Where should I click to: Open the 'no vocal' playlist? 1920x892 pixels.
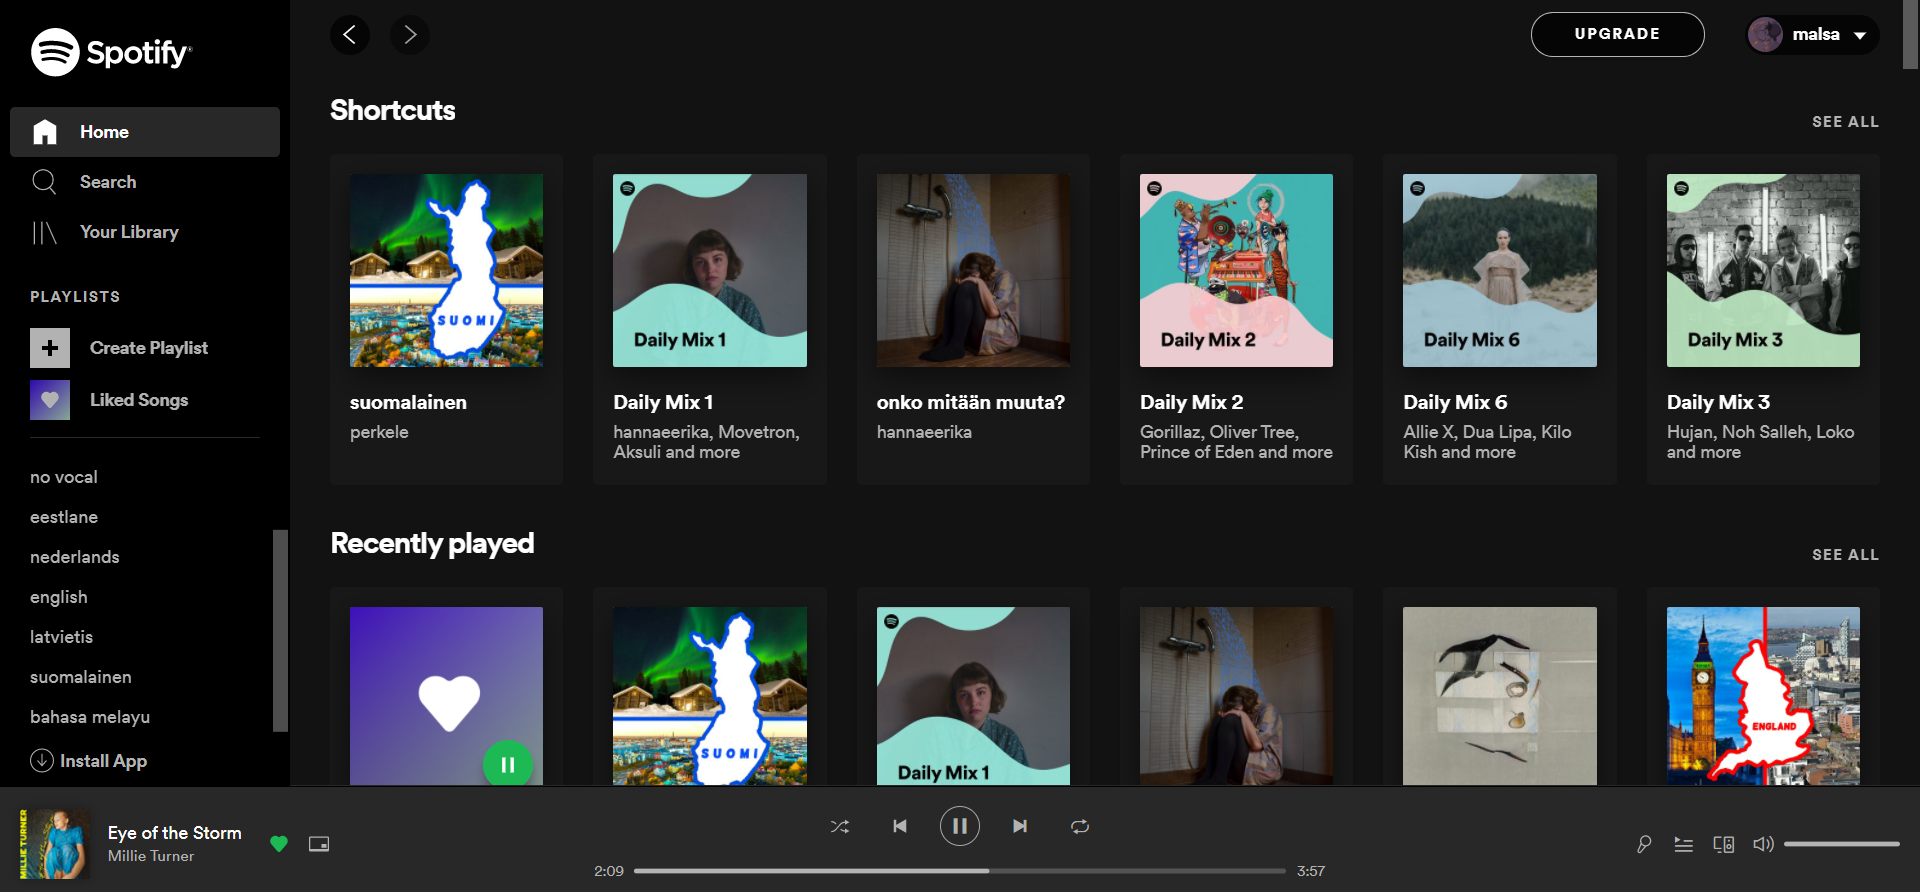(x=64, y=477)
